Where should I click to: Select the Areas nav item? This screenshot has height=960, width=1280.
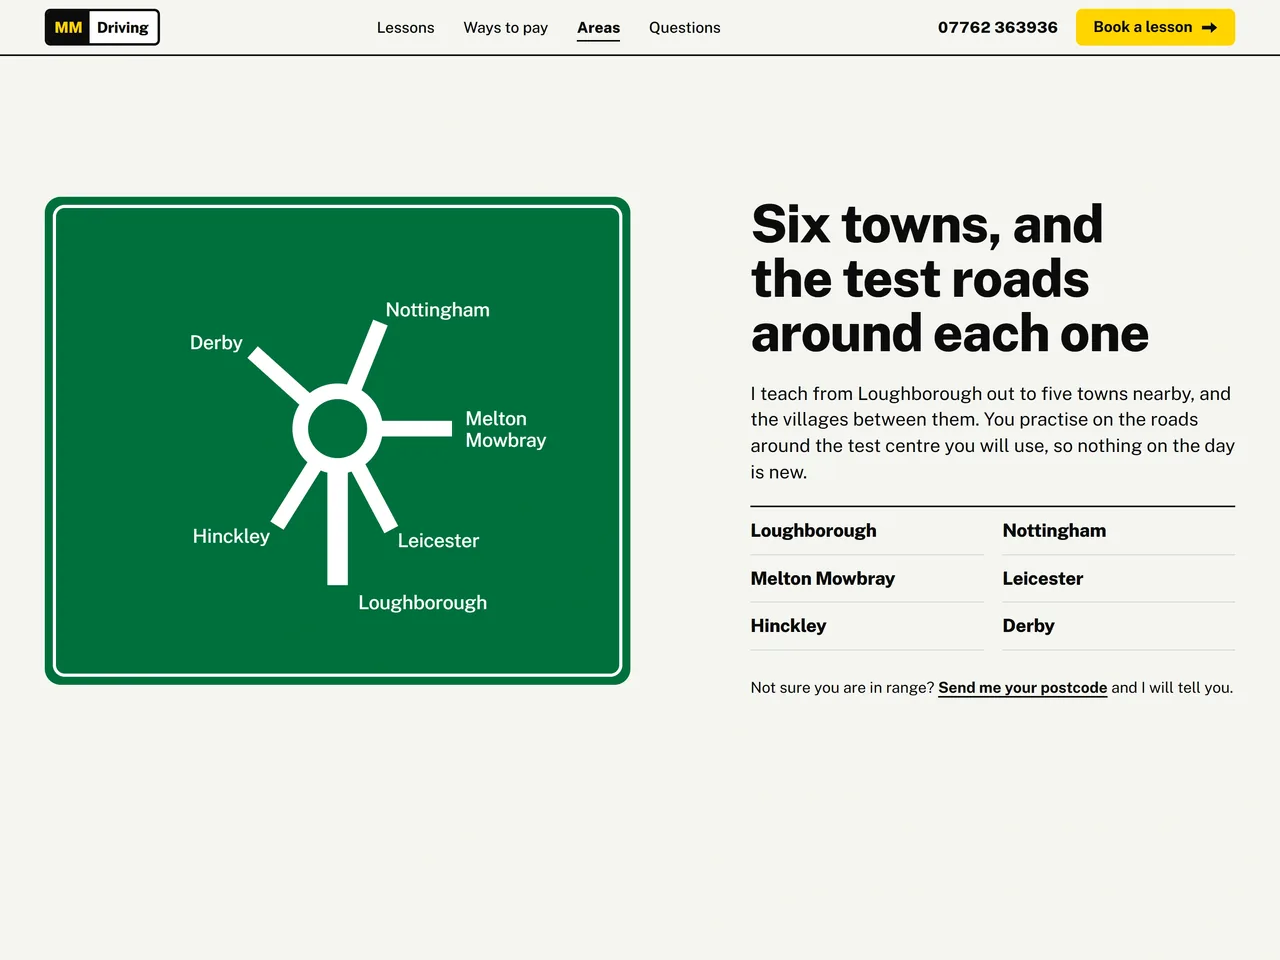598,27
